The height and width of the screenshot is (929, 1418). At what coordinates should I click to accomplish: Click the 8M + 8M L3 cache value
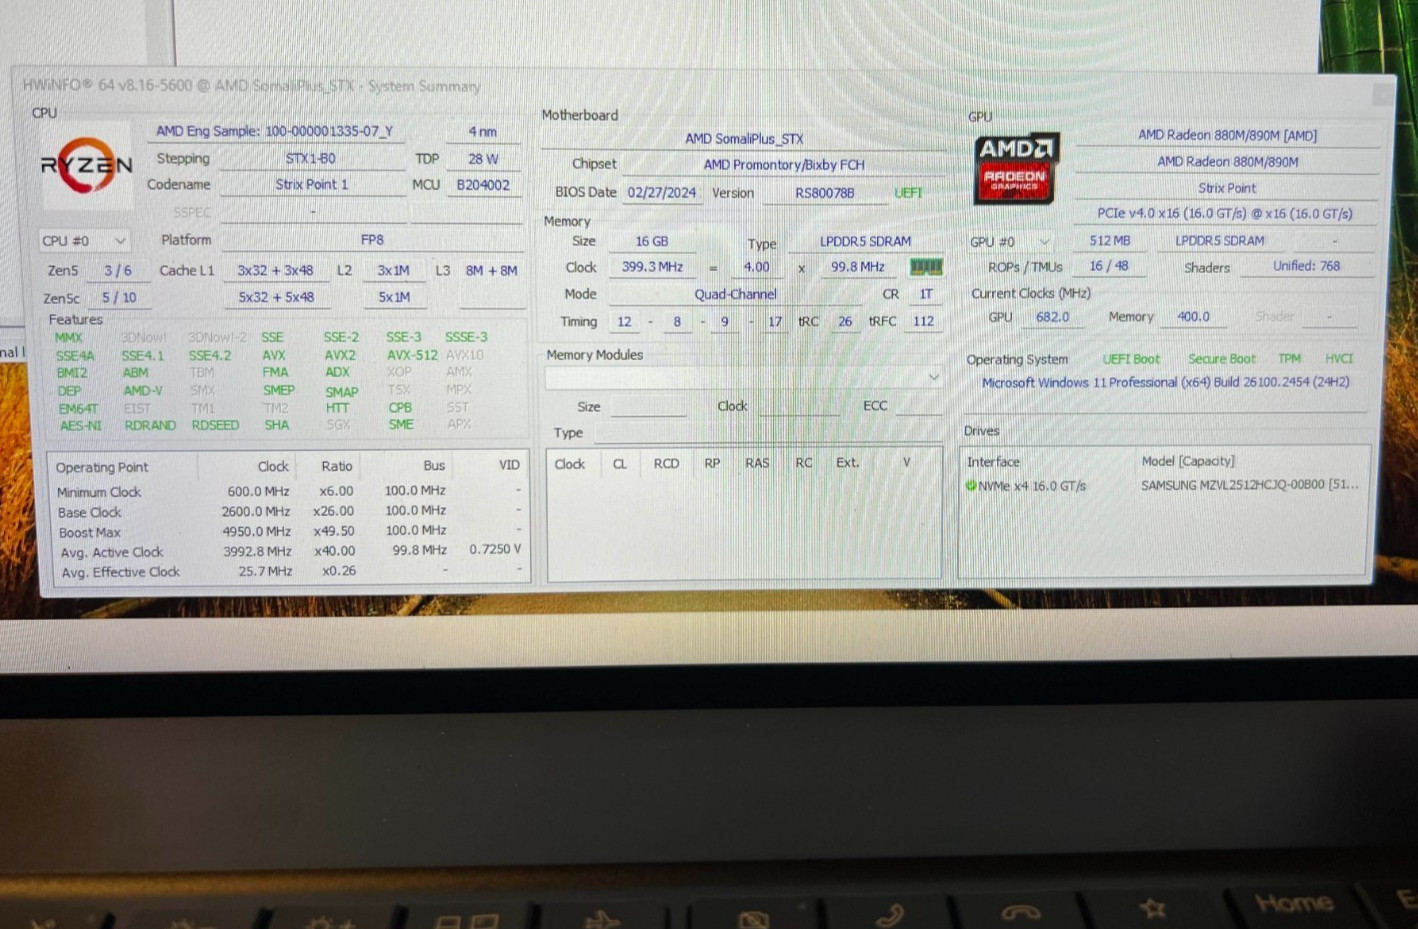(491, 271)
